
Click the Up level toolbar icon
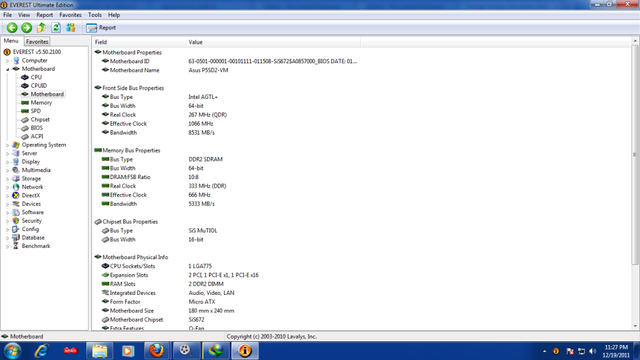[x=41, y=27]
